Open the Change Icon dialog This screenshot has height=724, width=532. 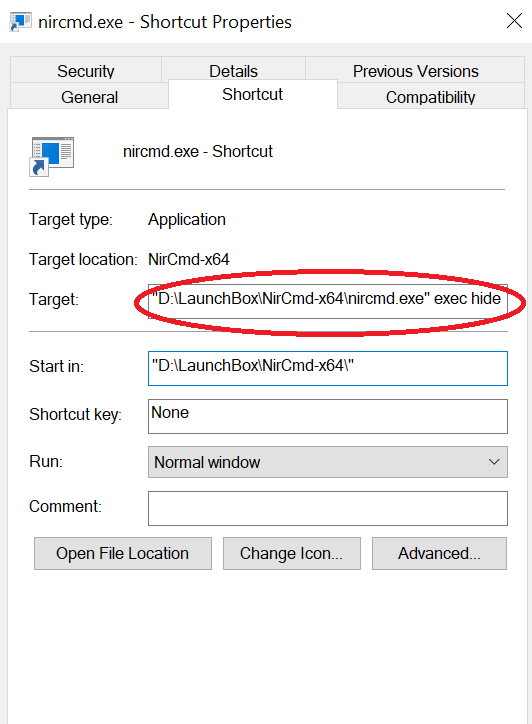pos(292,553)
